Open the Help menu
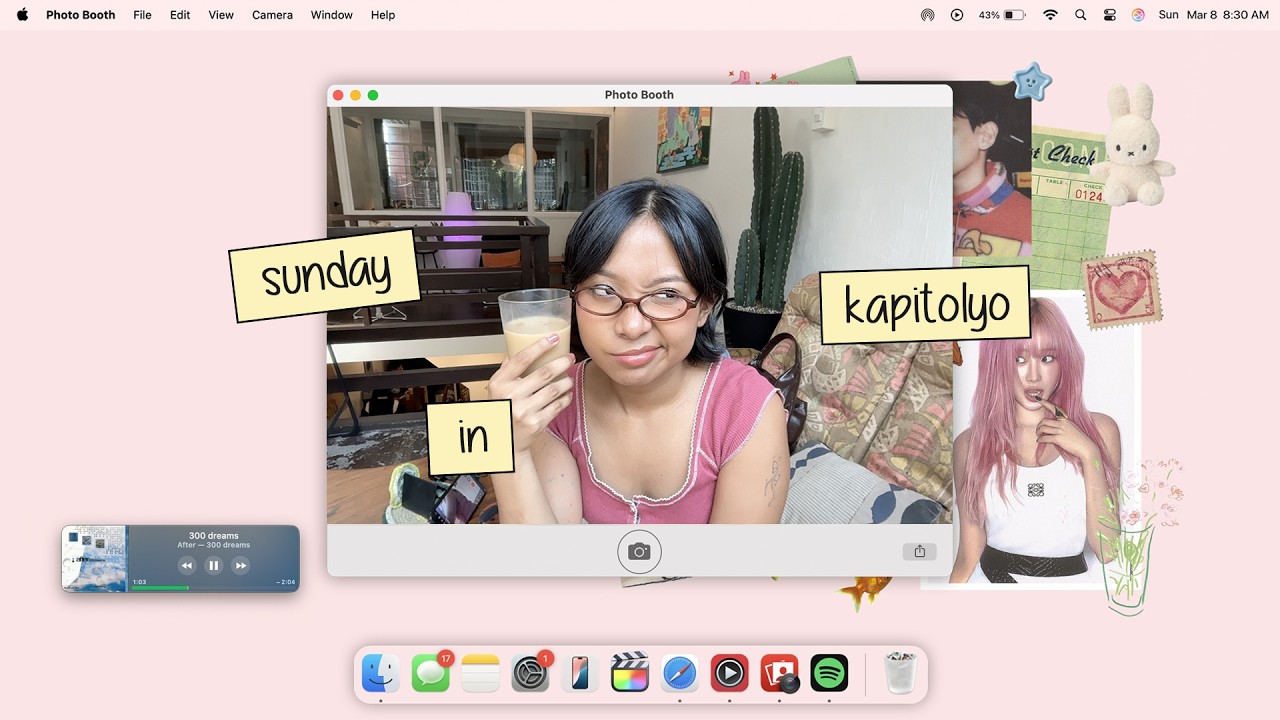1280x720 pixels. (x=383, y=15)
